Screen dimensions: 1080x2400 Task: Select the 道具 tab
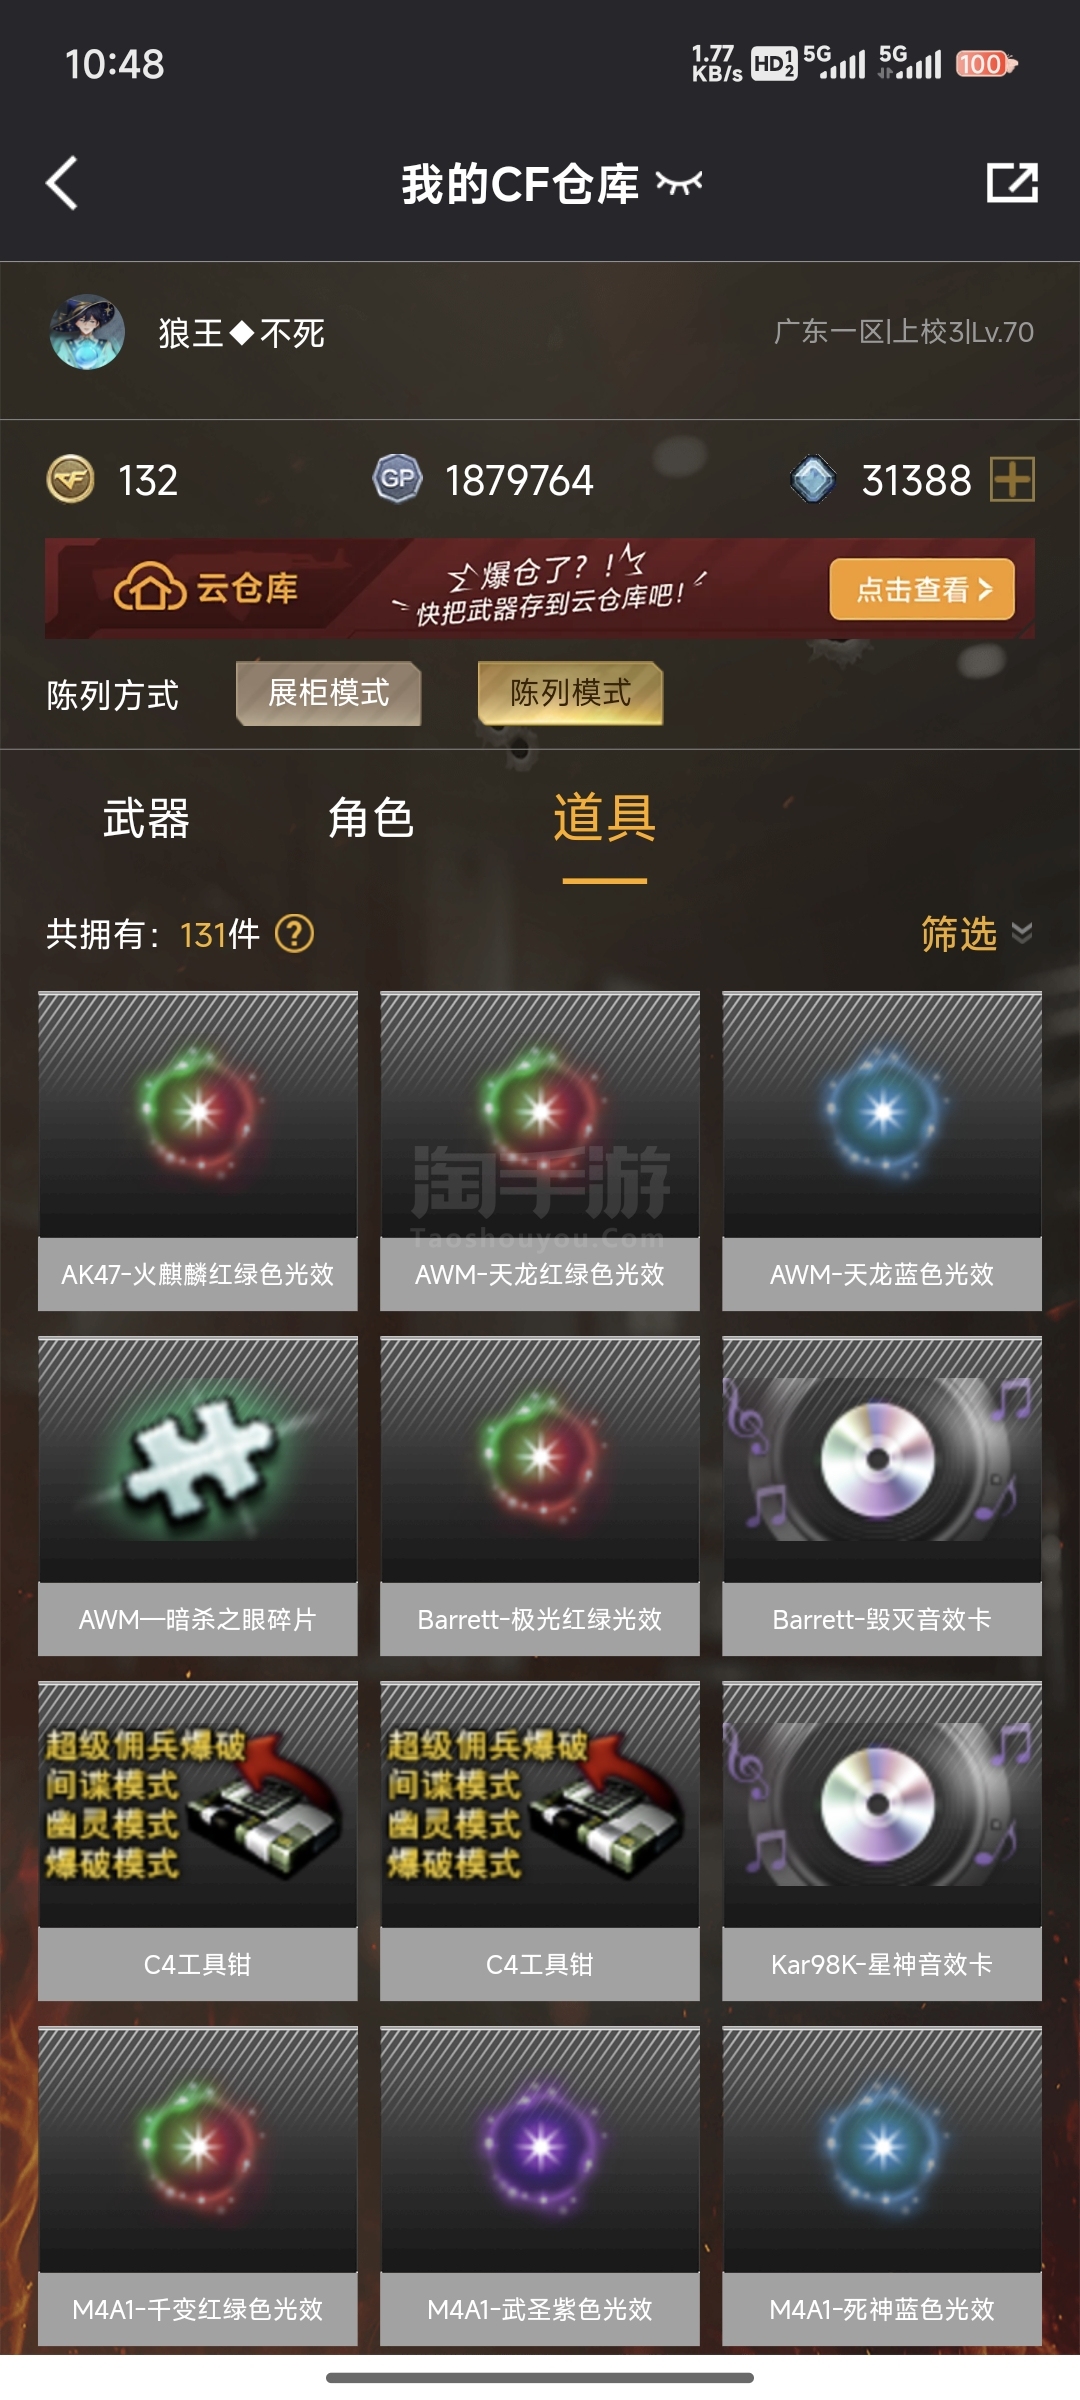(604, 818)
